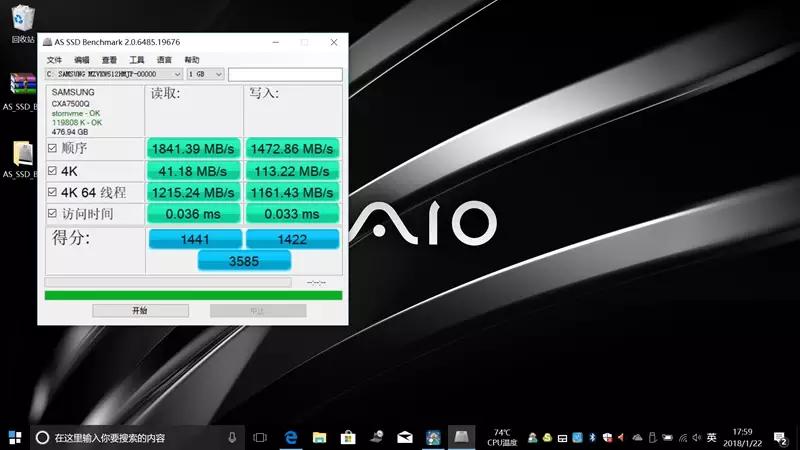This screenshot has height=450, width=800.
Task: Click the Windows Start button
Action: point(15,437)
